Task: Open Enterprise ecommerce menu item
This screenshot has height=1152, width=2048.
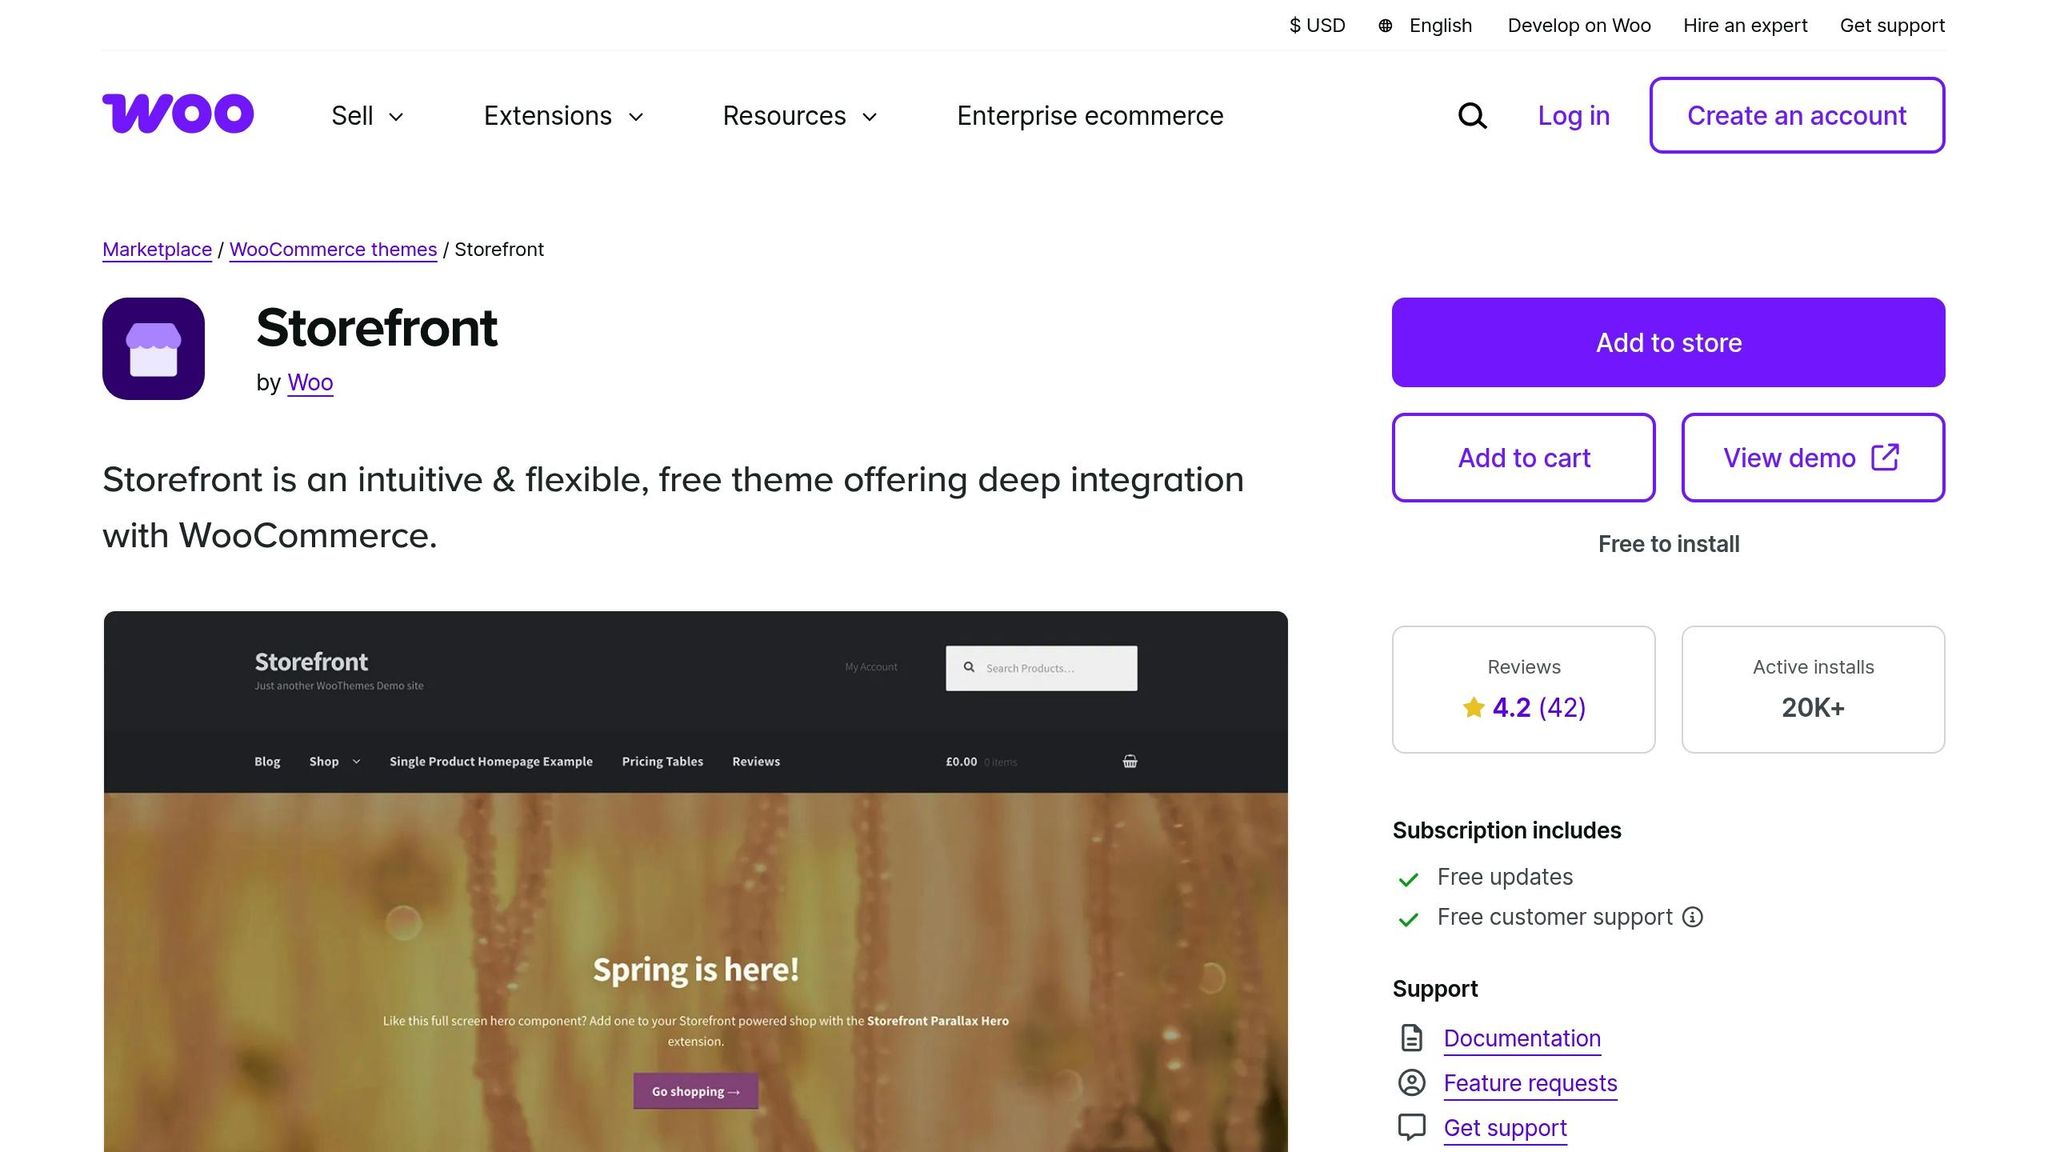Action: coord(1090,116)
